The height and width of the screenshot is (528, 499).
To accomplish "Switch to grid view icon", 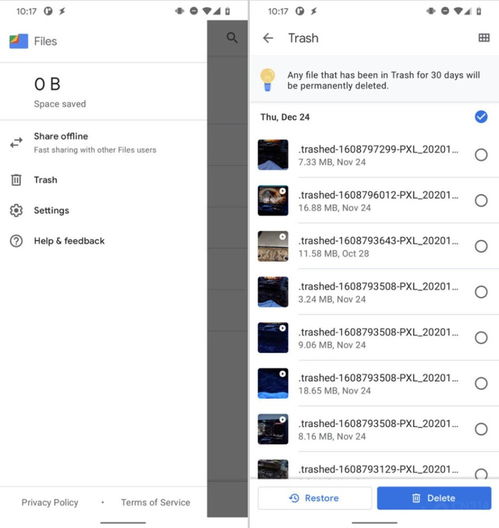I will (484, 38).
